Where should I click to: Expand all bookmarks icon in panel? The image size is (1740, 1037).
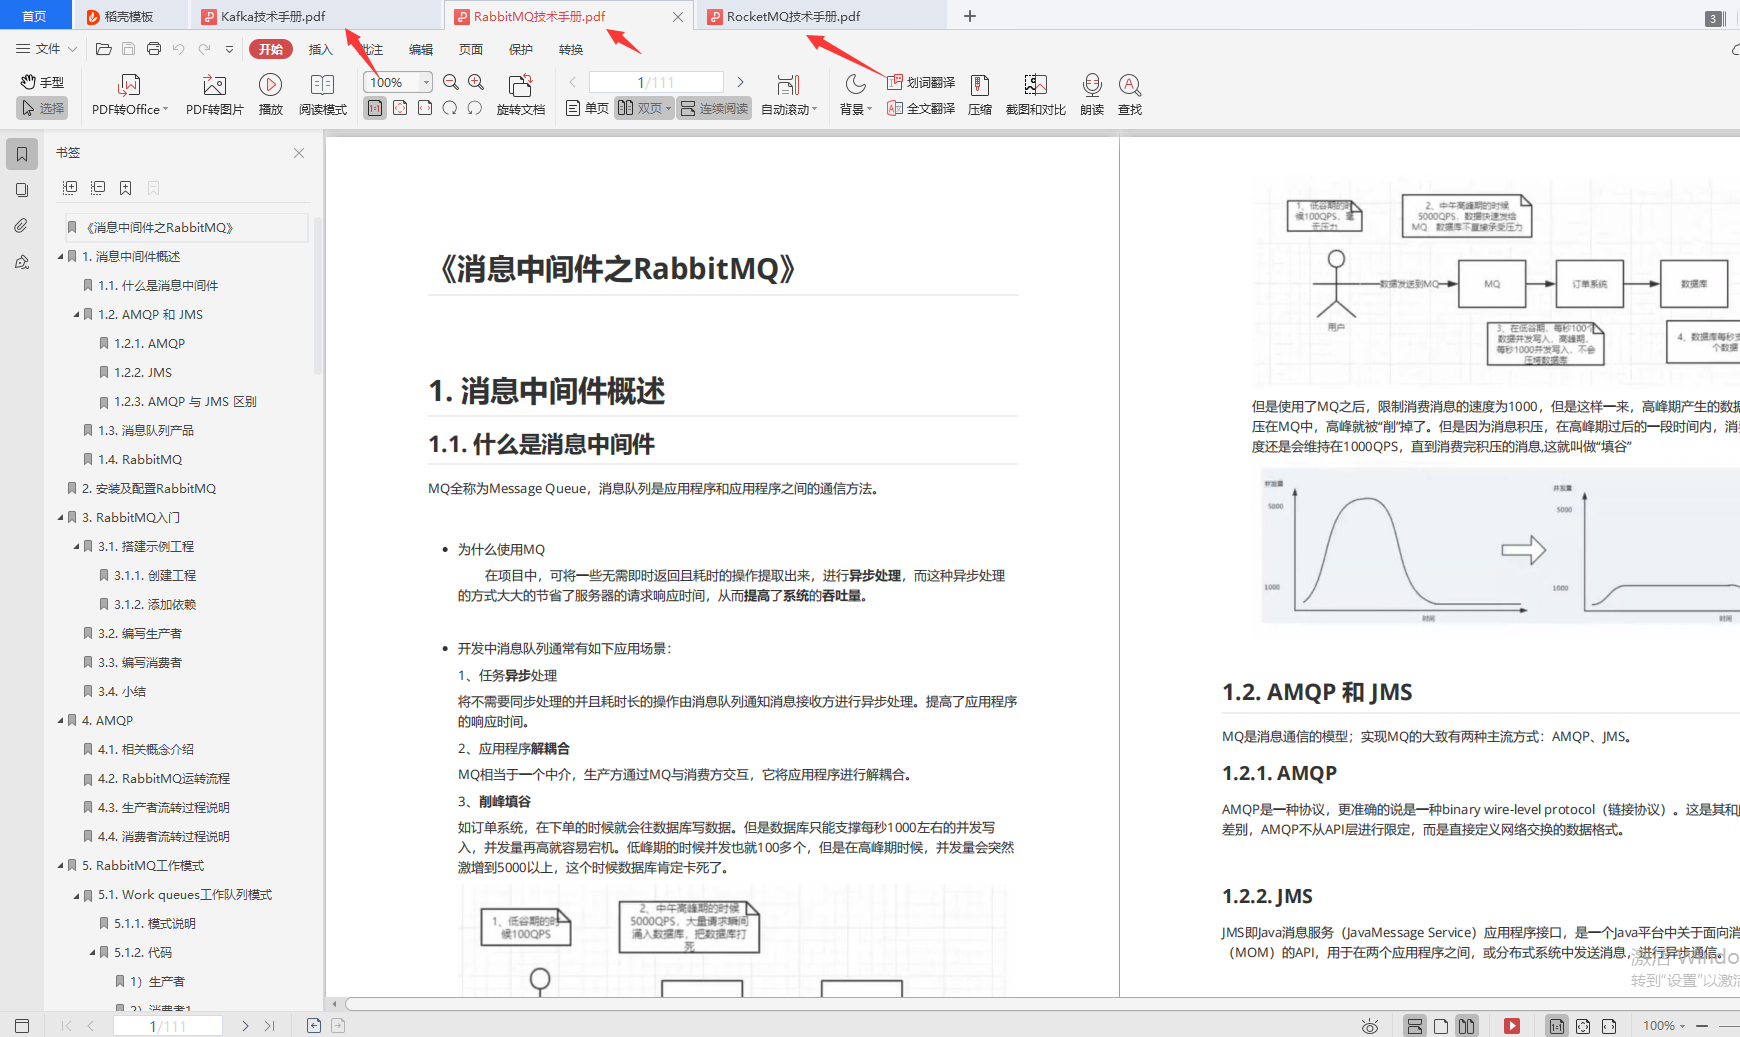tap(70, 187)
